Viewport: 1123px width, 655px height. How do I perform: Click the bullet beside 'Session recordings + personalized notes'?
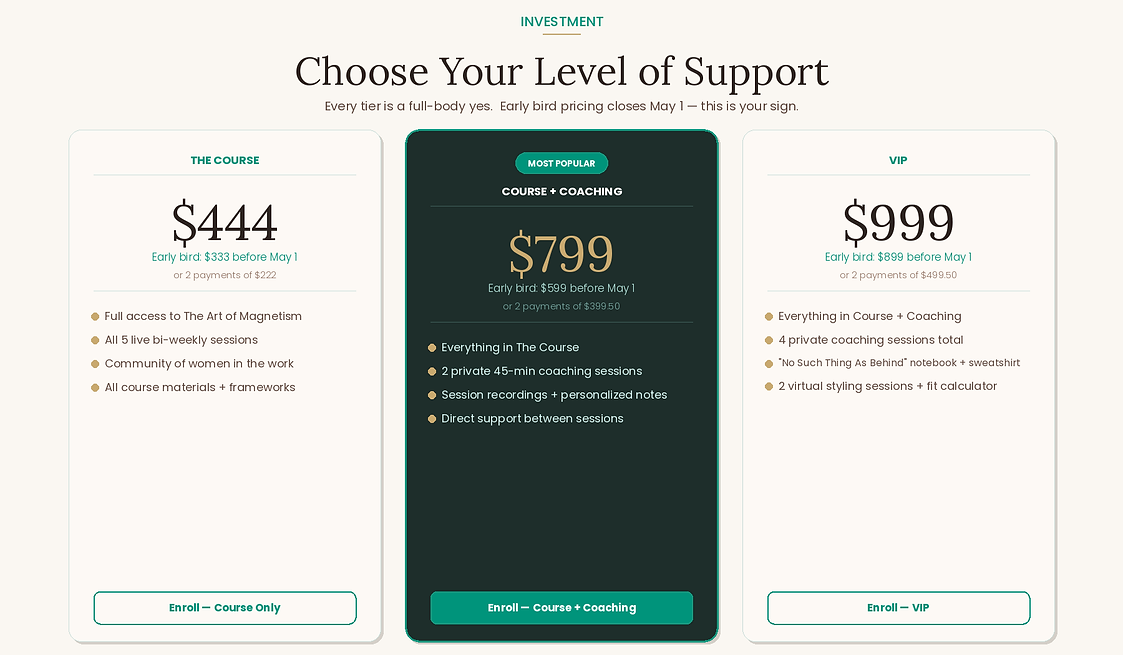(432, 395)
